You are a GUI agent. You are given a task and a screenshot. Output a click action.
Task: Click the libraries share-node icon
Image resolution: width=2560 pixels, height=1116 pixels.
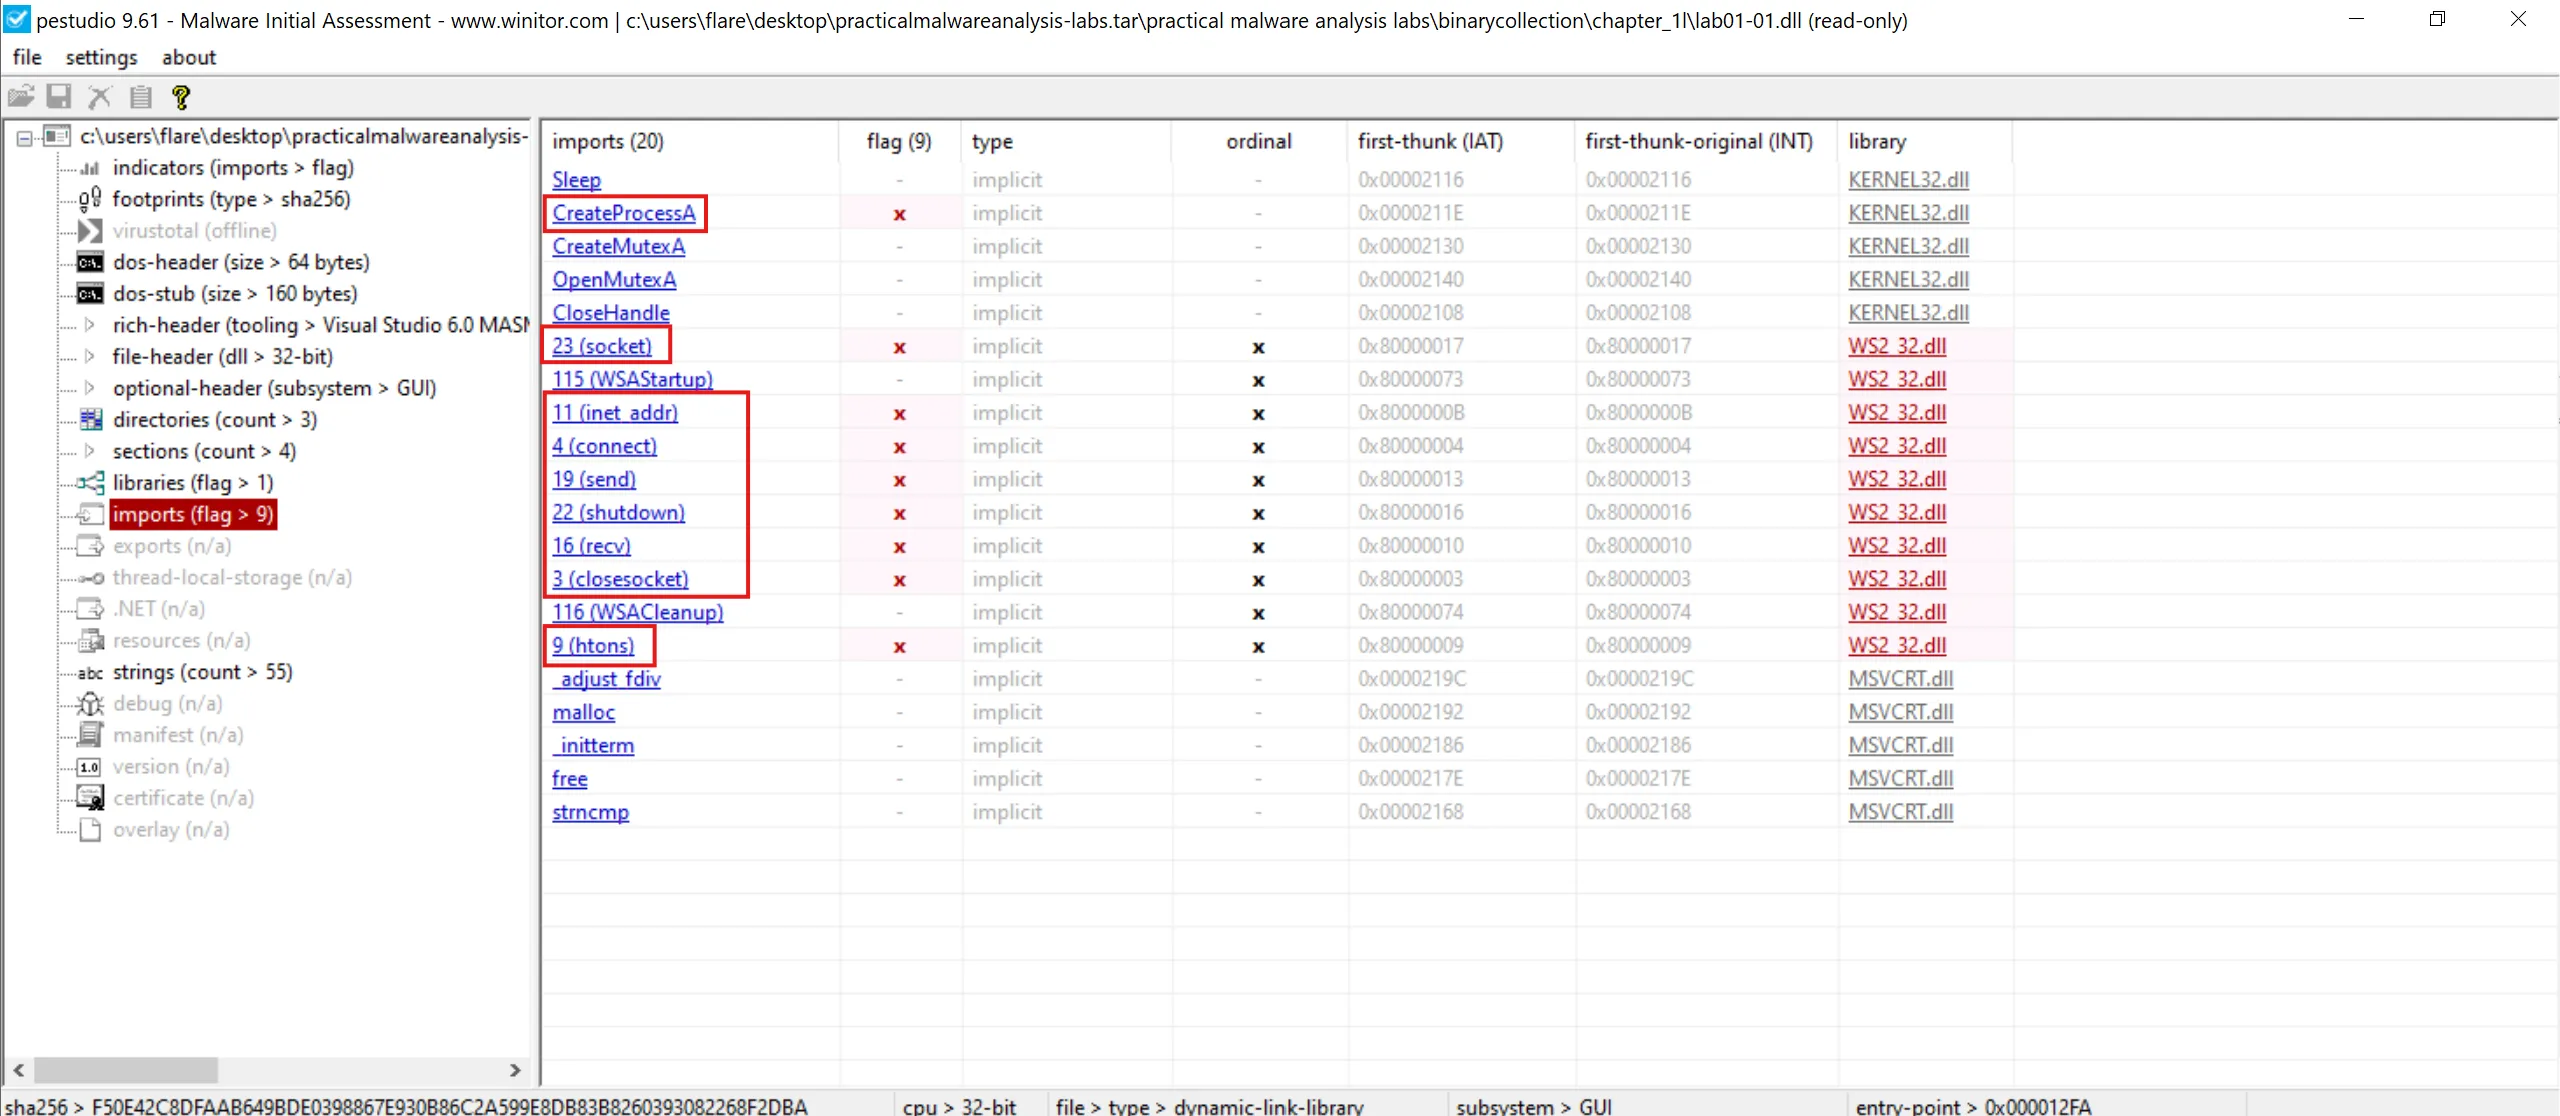[91, 483]
